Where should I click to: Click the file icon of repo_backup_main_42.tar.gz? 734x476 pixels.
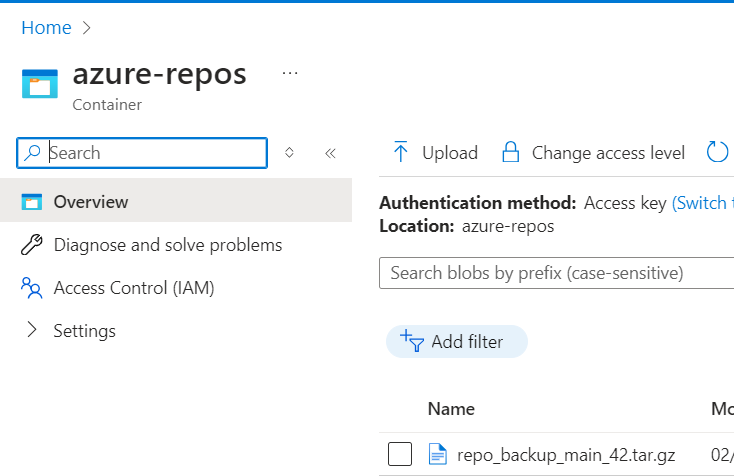pos(438,454)
